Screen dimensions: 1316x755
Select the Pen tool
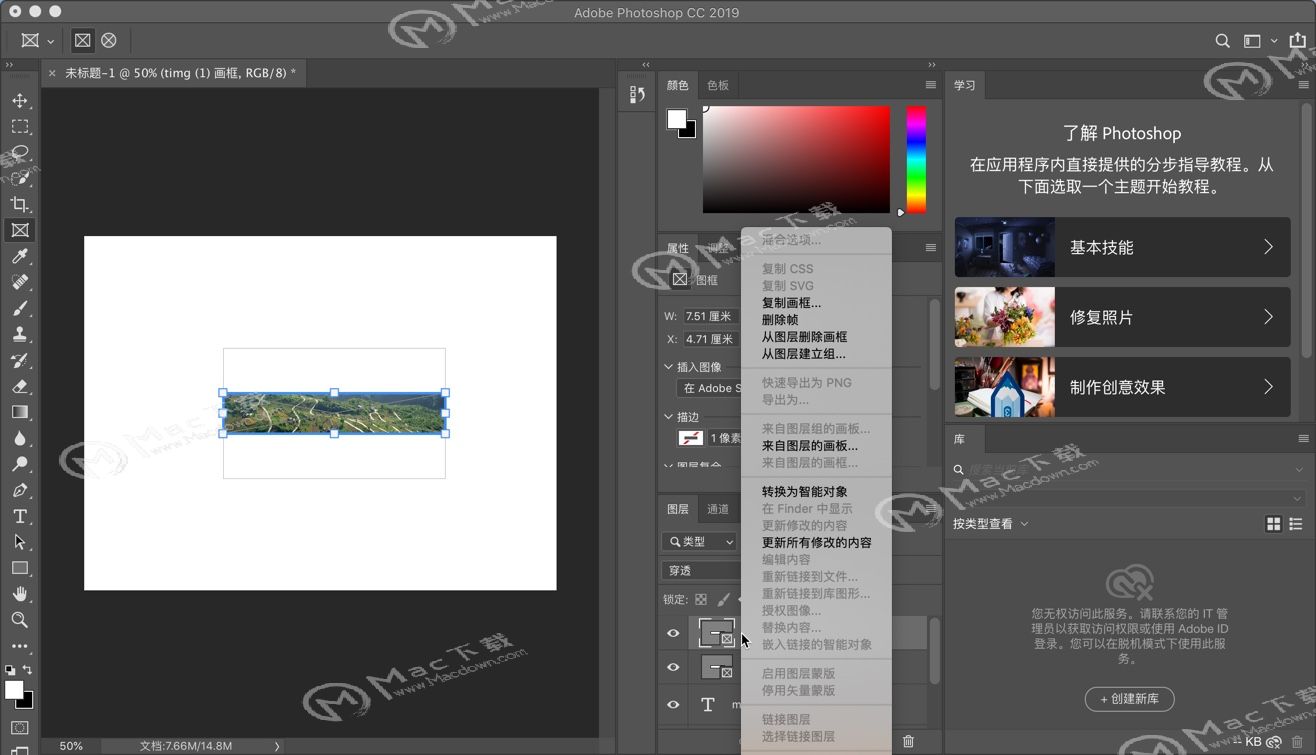[20, 490]
